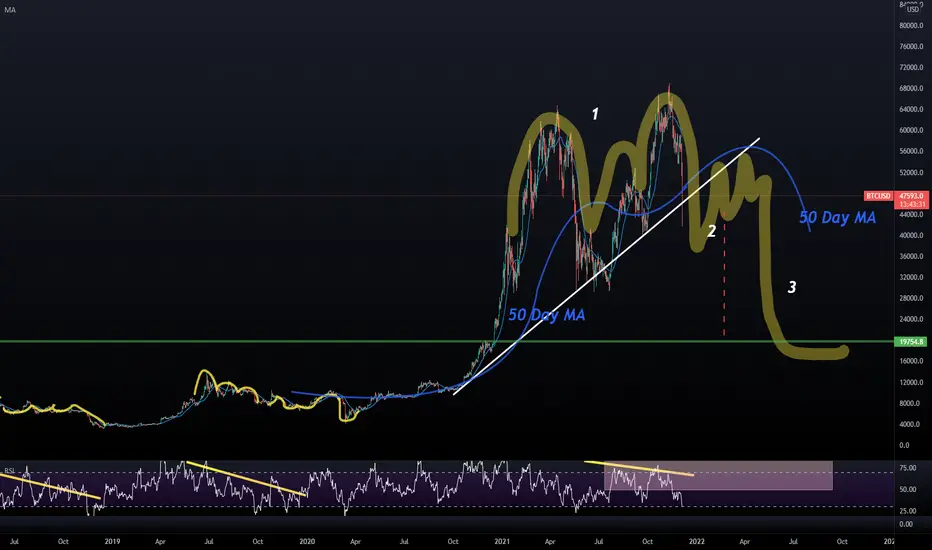Viewport: 932px width, 550px height.
Task: Click the current price label 47593.0
Action: pos(912,196)
